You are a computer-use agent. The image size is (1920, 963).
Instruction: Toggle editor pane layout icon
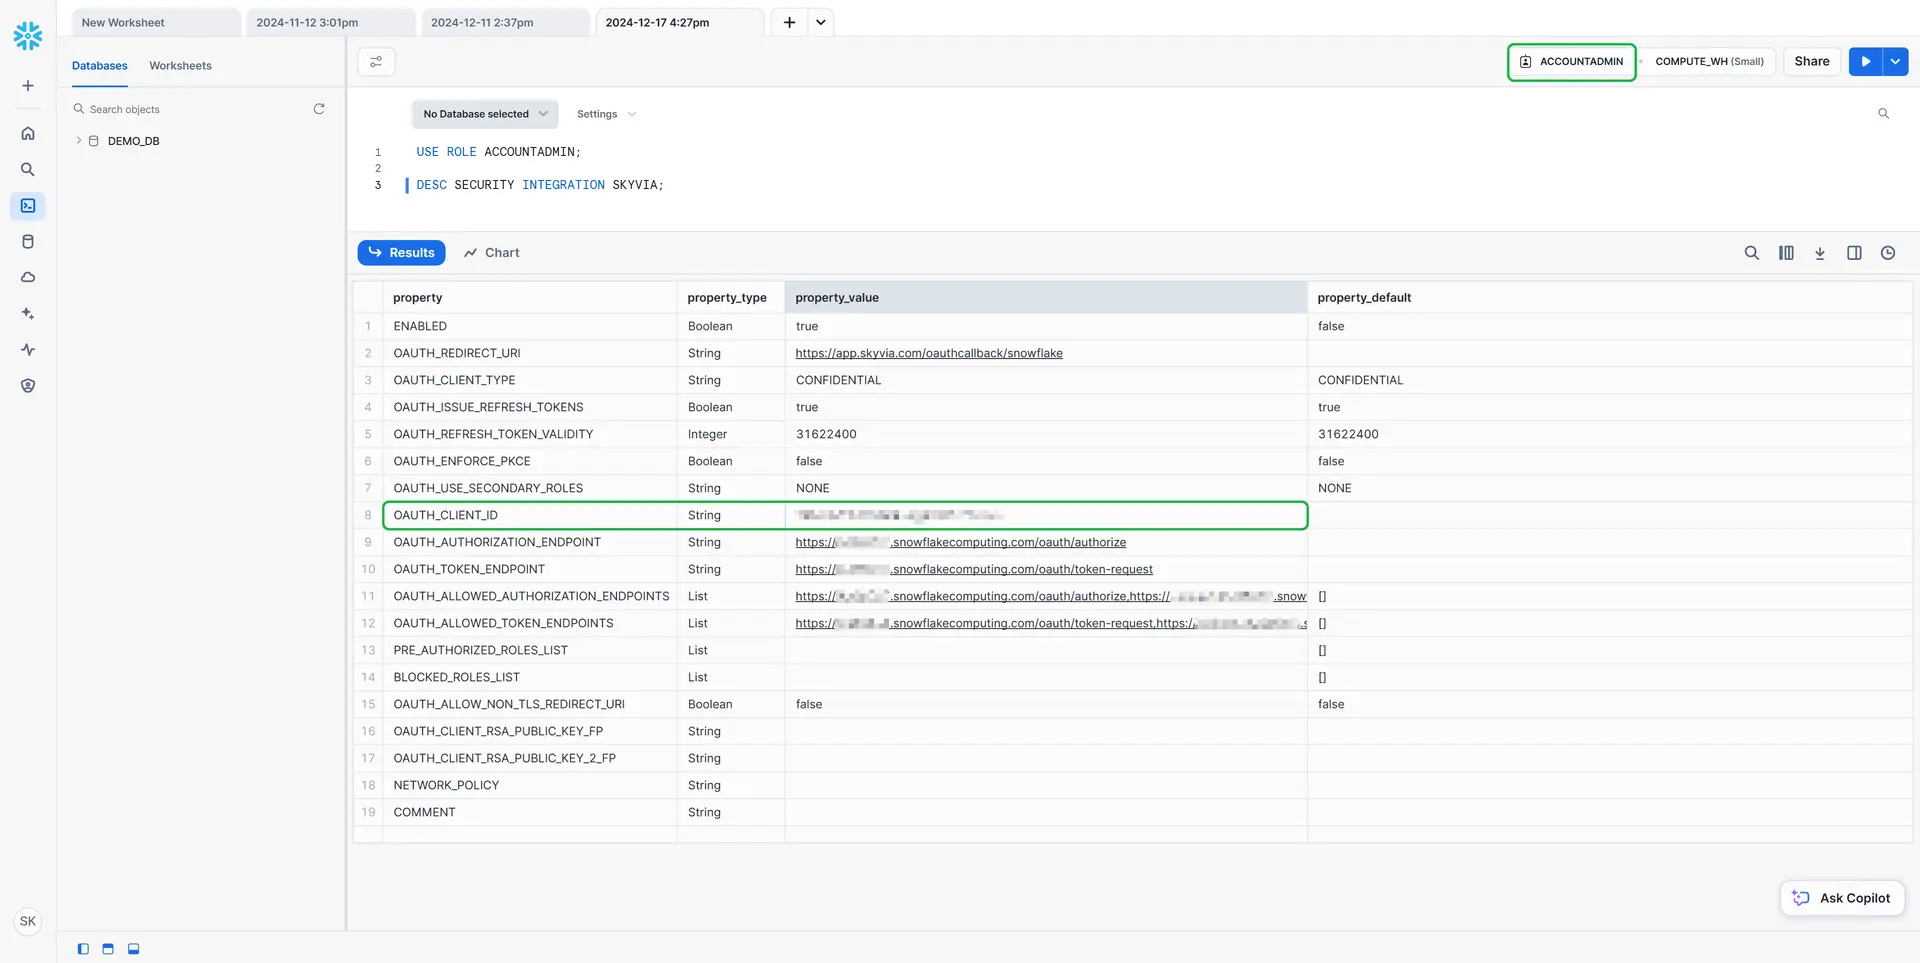[108, 949]
